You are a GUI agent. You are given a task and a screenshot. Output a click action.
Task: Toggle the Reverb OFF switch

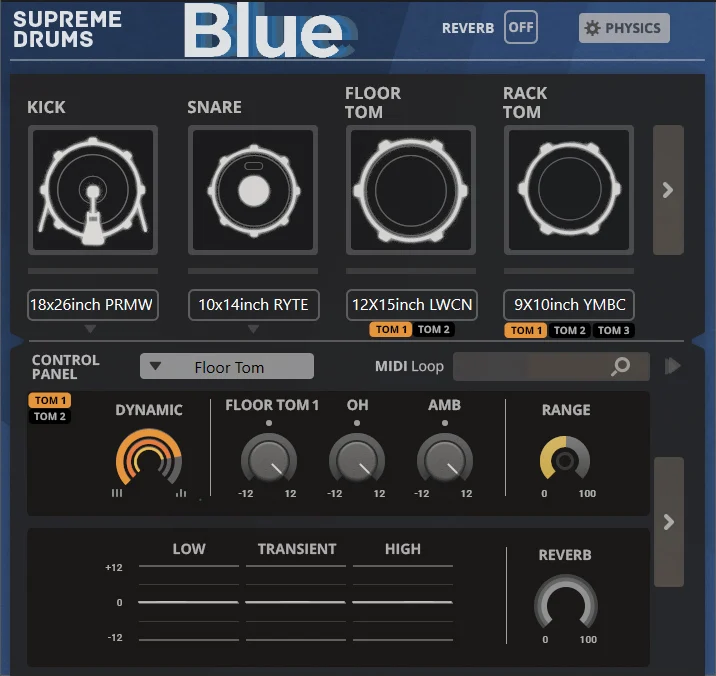(x=520, y=28)
